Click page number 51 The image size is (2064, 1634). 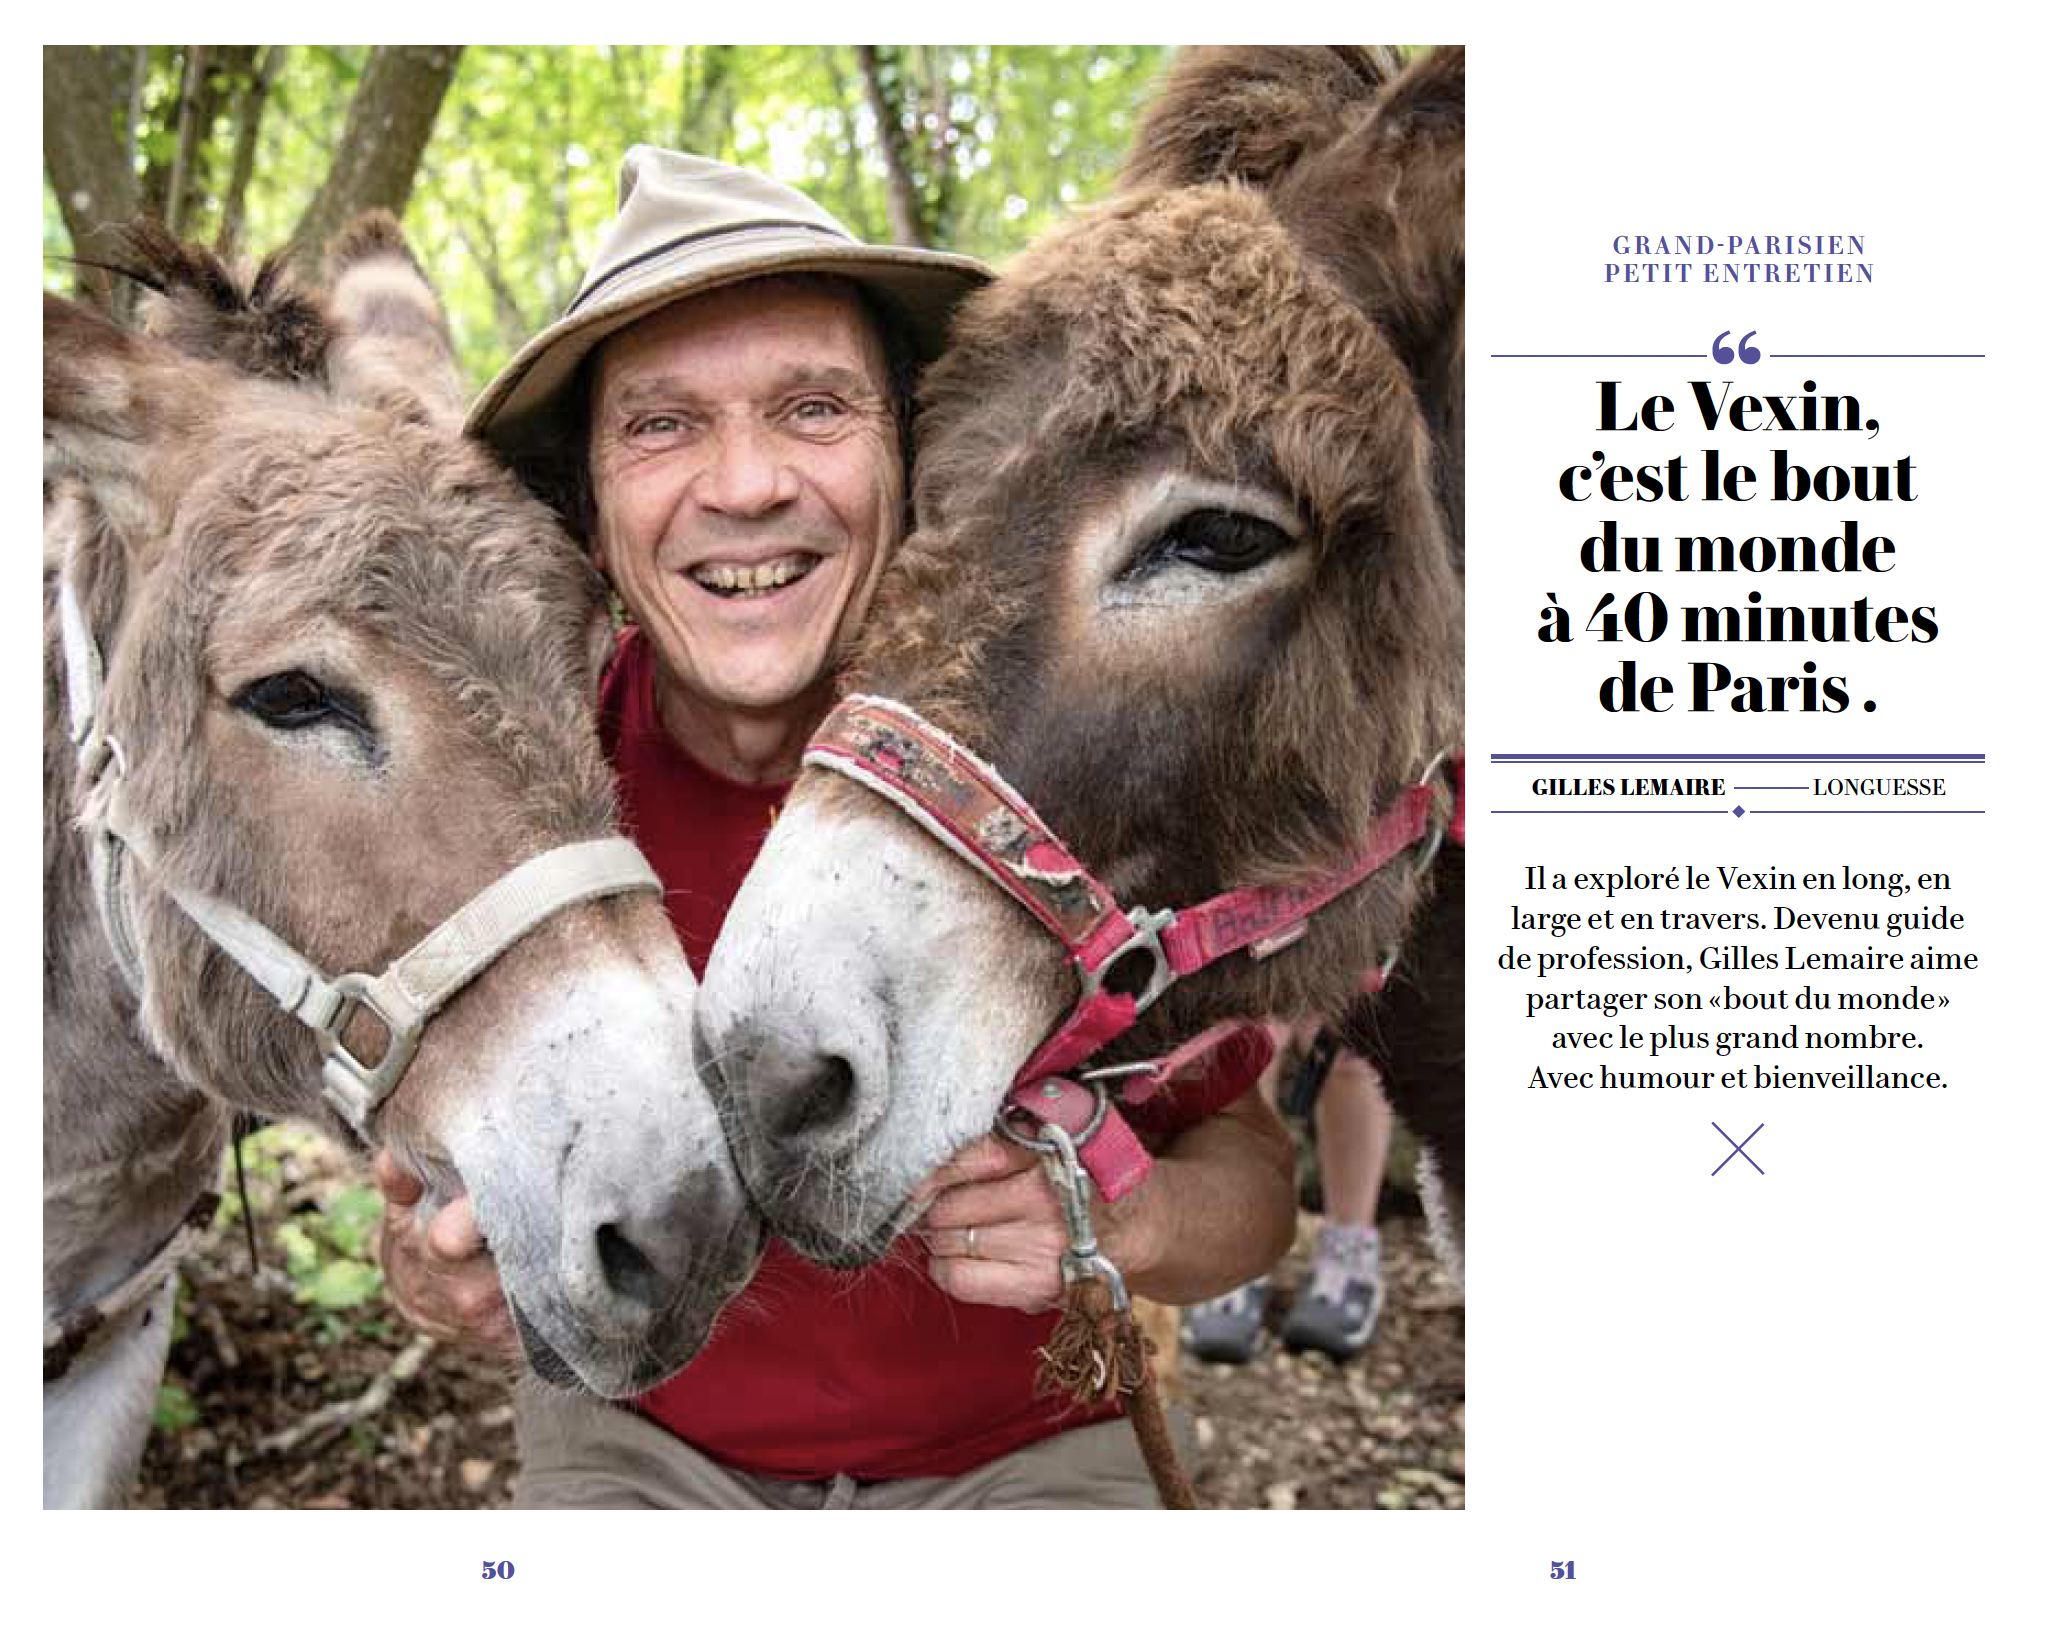(x=1563, y=1570)
